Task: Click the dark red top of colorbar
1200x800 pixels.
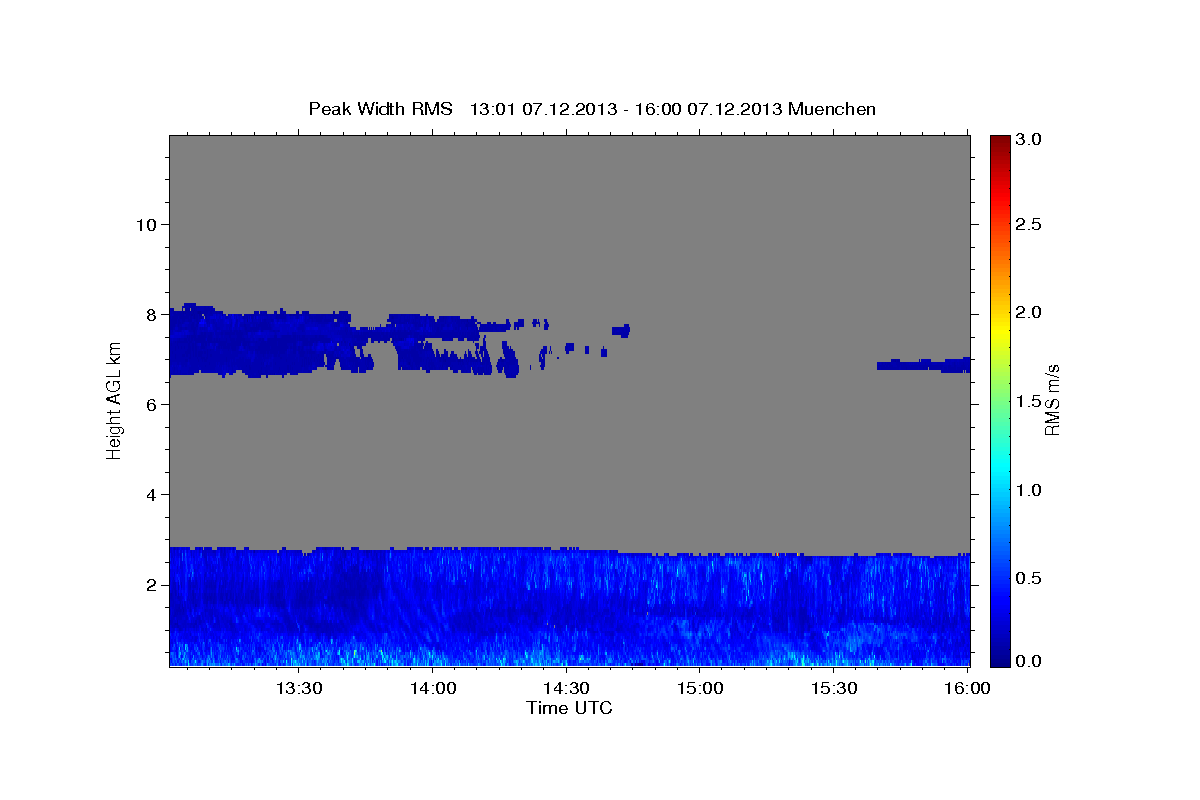Action: [x=999, y=142]
